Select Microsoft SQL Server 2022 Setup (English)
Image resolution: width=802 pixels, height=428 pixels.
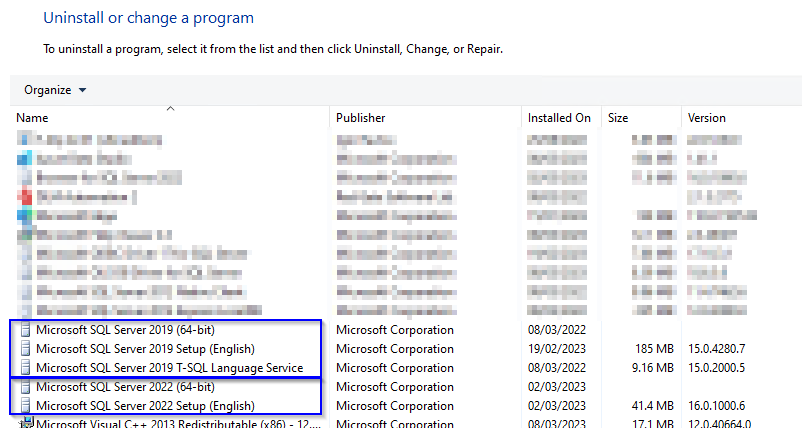(145, 406)
